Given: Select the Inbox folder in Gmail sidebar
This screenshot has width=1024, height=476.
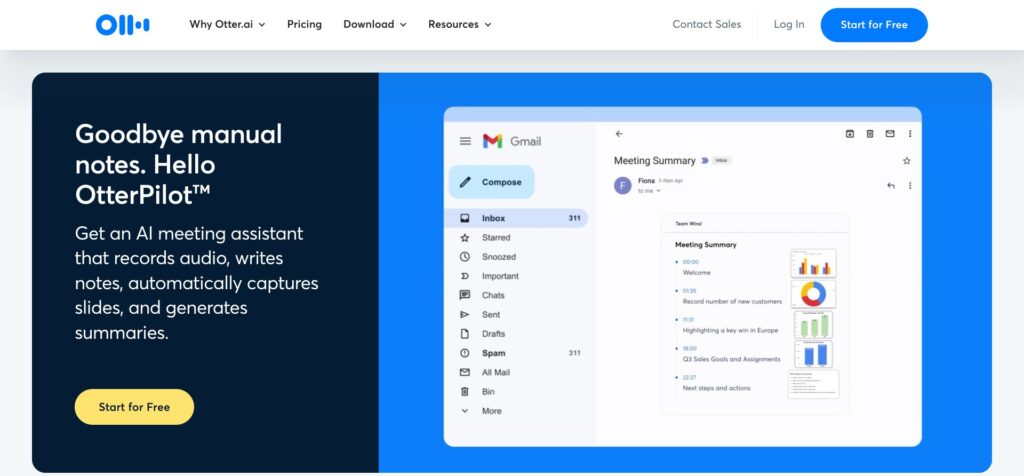Looking at the screenshot, I should click(x=493, y=218).
